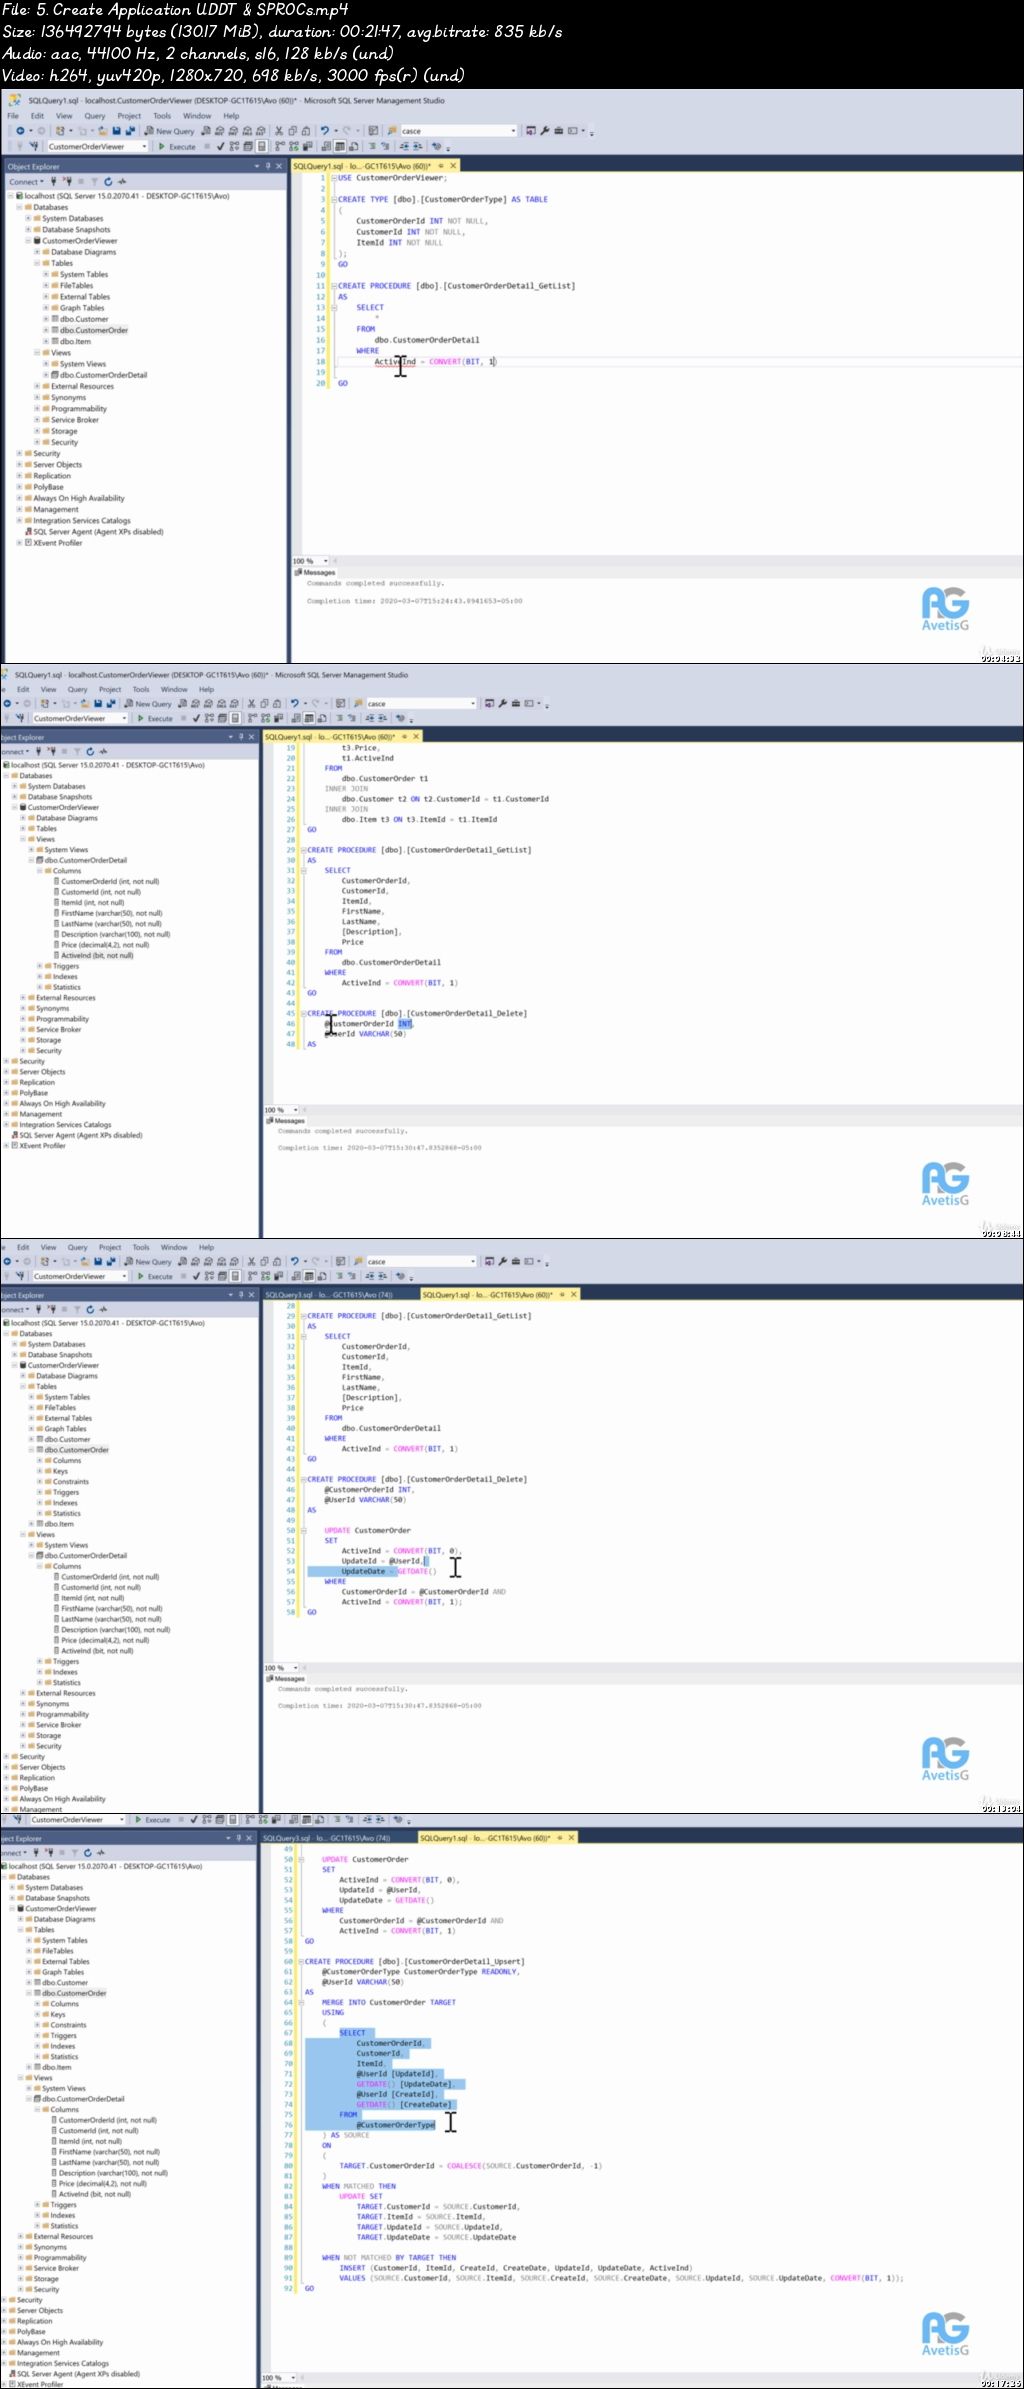Click the Cut scissors icon in first frame
The width and height of the screenshot is (1024, 2389).
[x=279, y=131]
